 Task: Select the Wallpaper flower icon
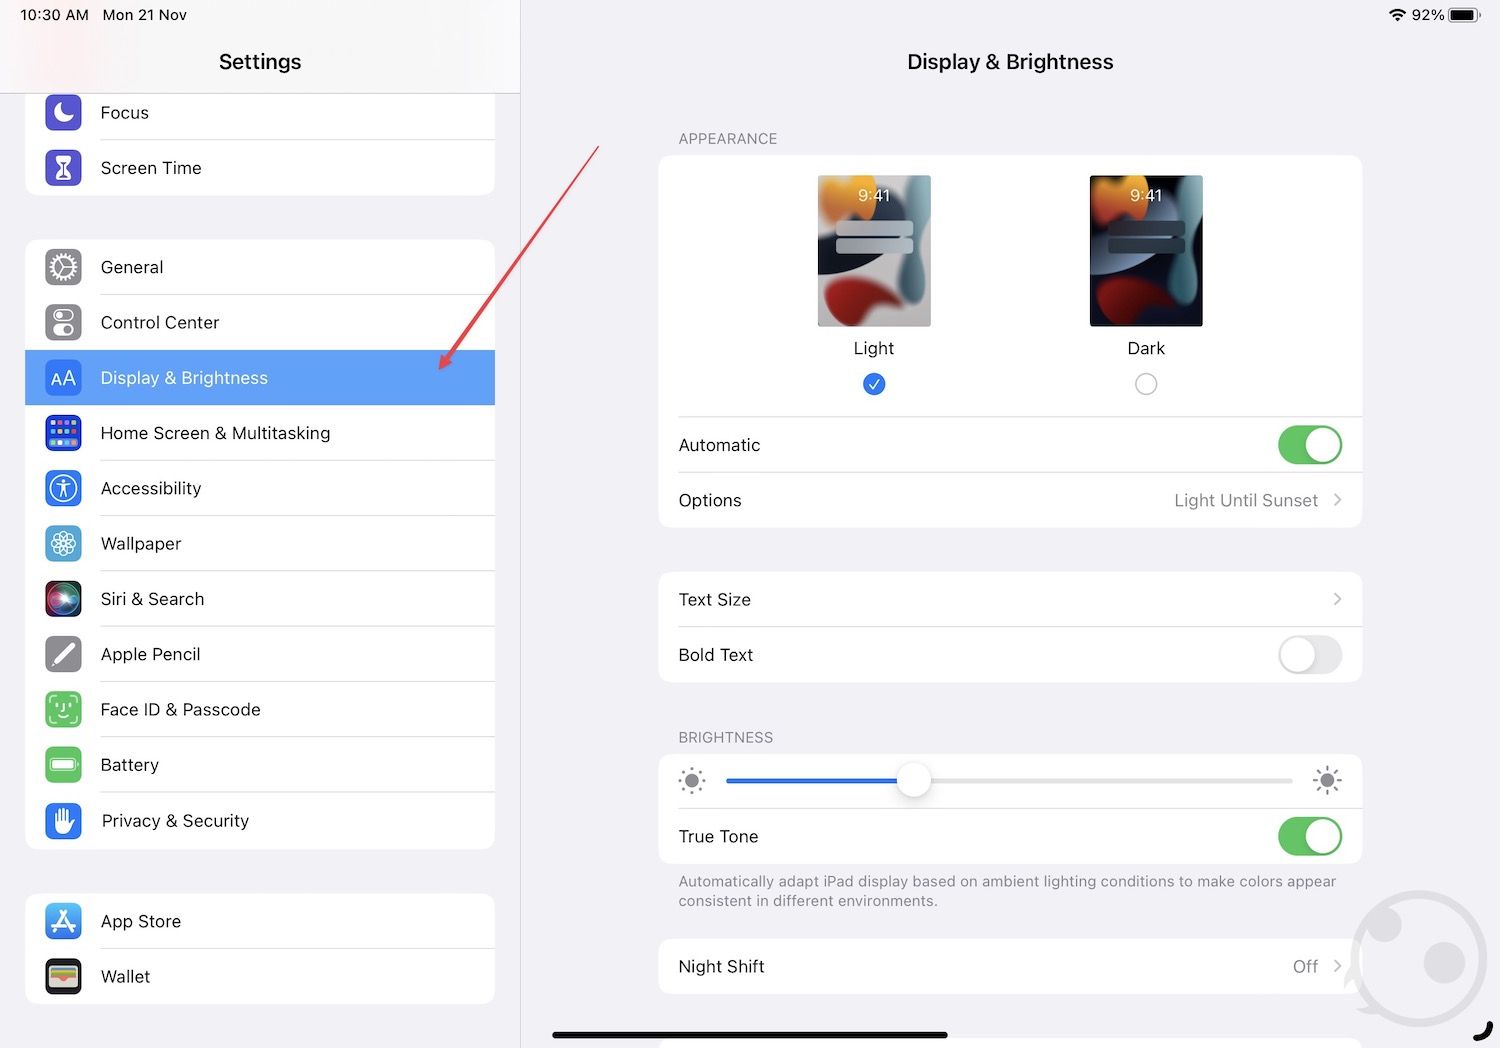63,543
